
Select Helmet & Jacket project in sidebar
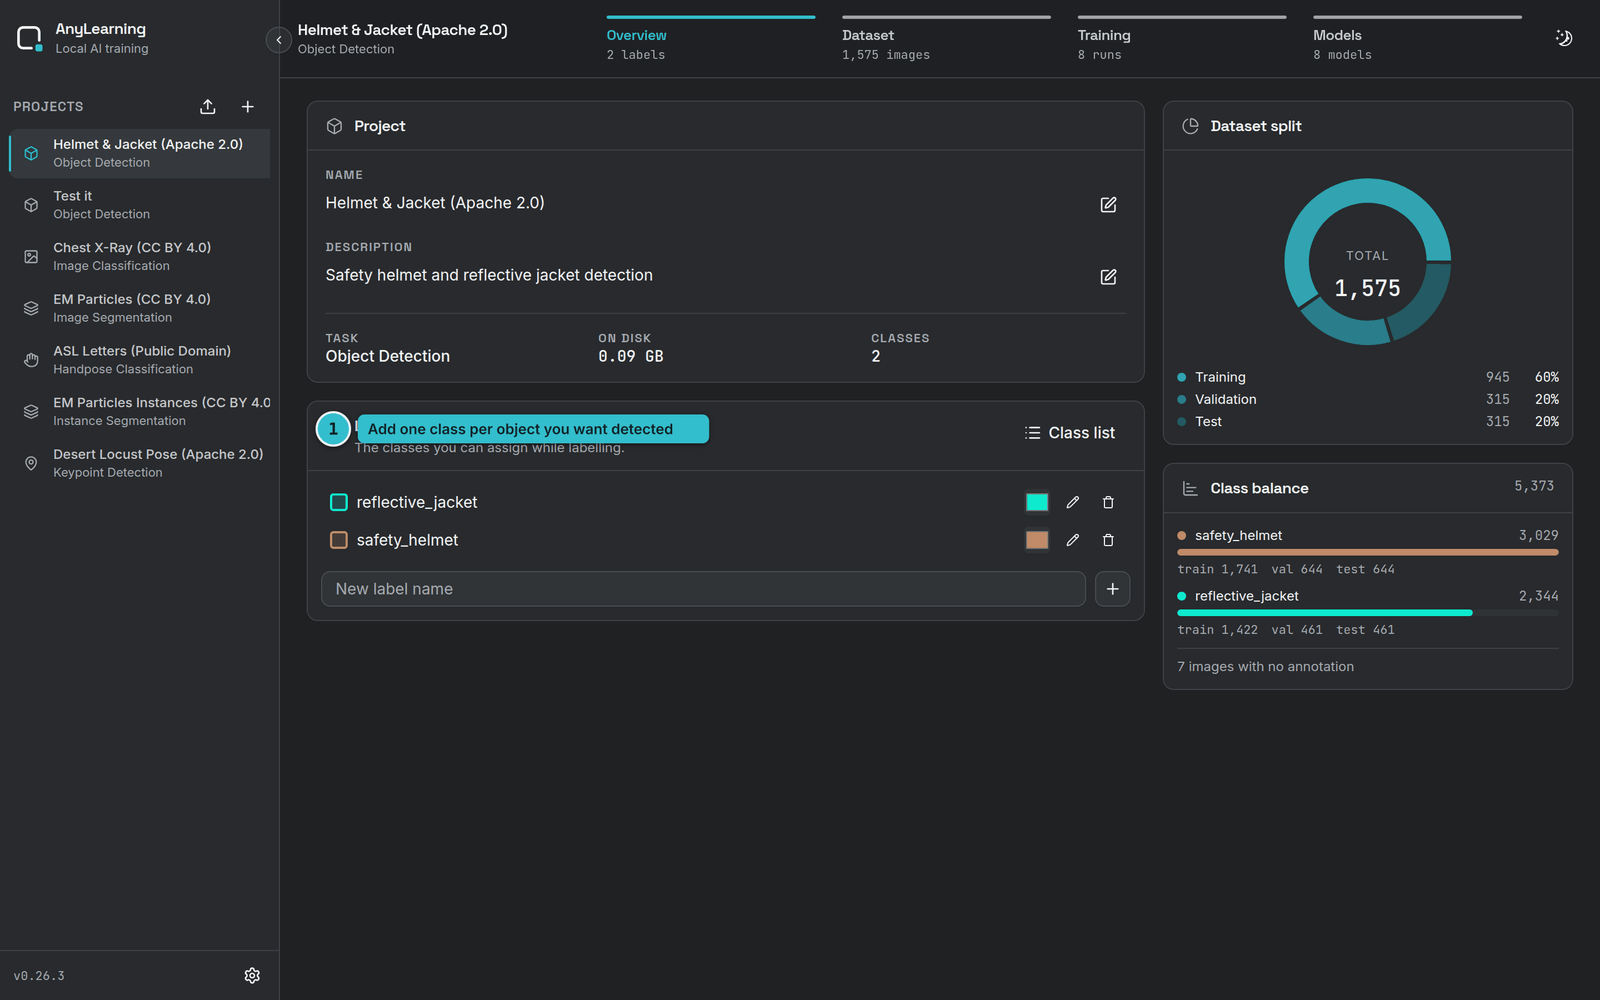[x=140, y=153]
